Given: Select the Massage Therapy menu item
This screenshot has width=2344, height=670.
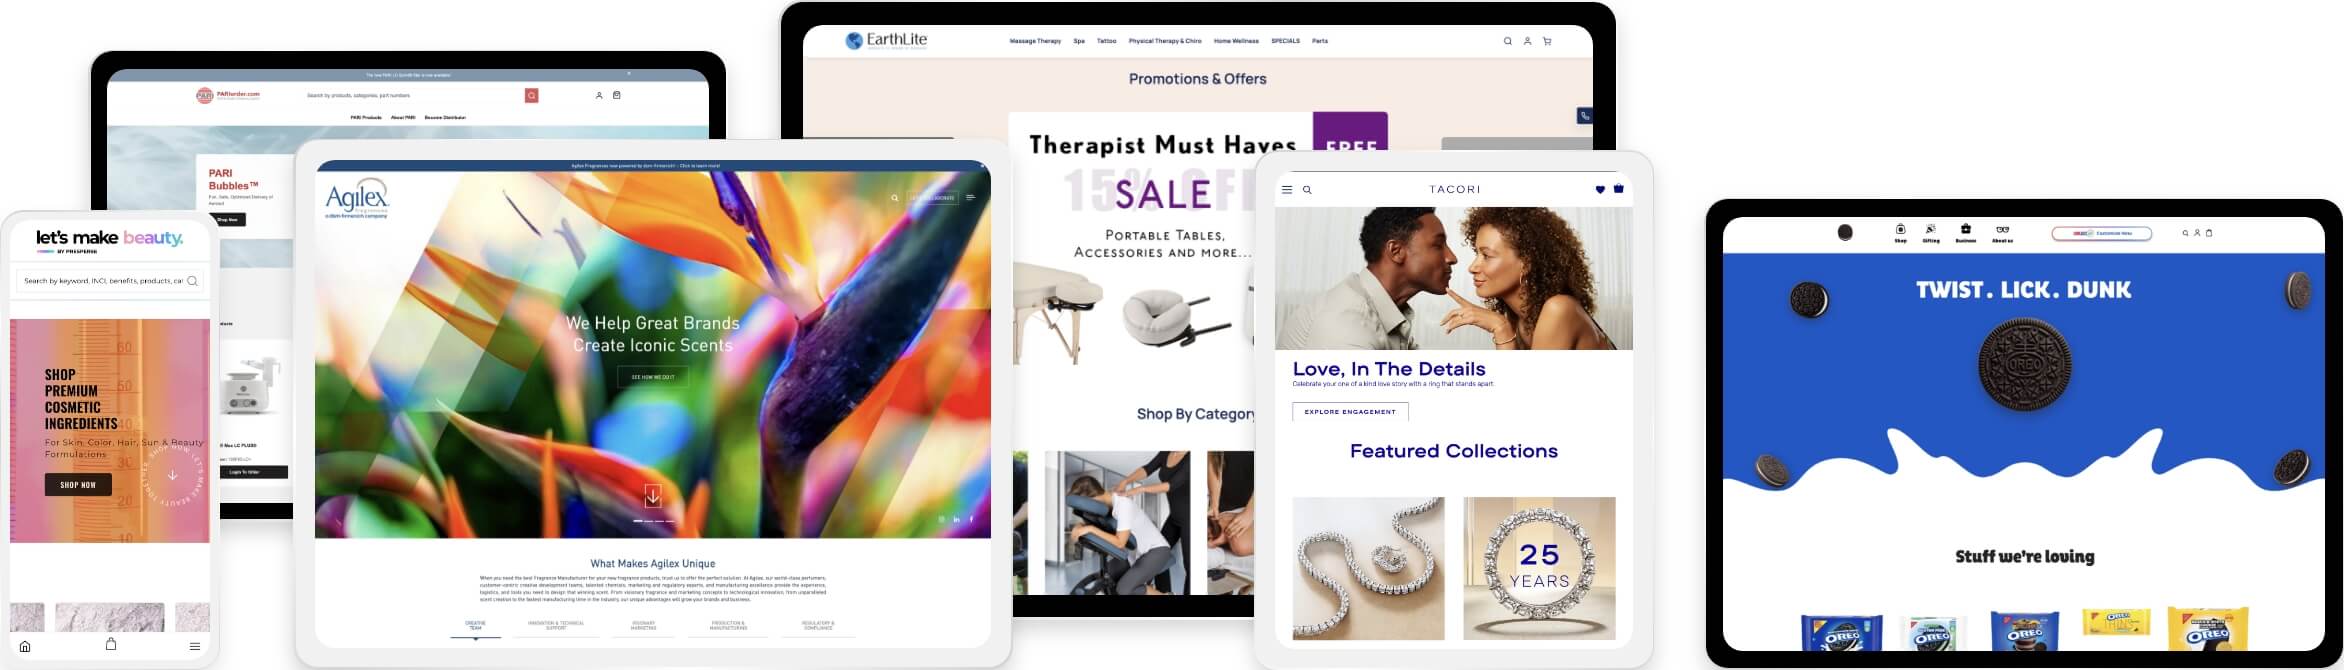Looking at the screenshot, I should [x=1035, y=41].
